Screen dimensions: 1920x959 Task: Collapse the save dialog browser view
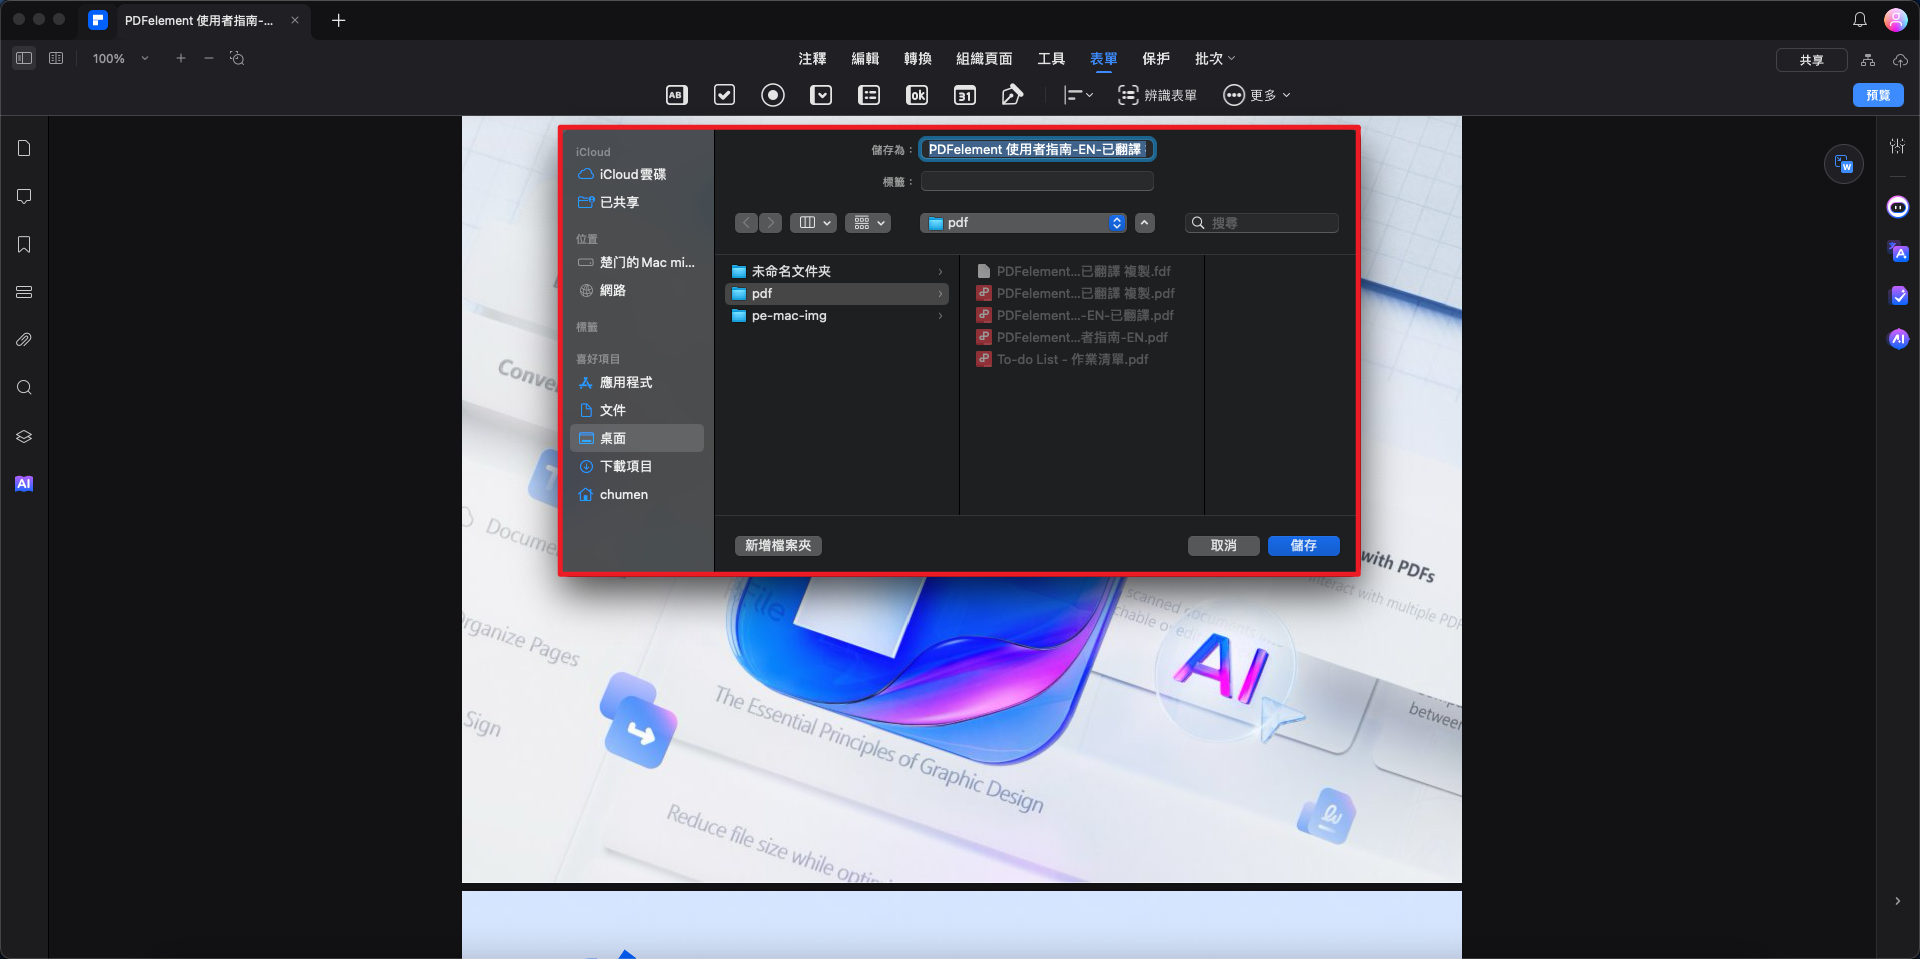point(1145,223)
